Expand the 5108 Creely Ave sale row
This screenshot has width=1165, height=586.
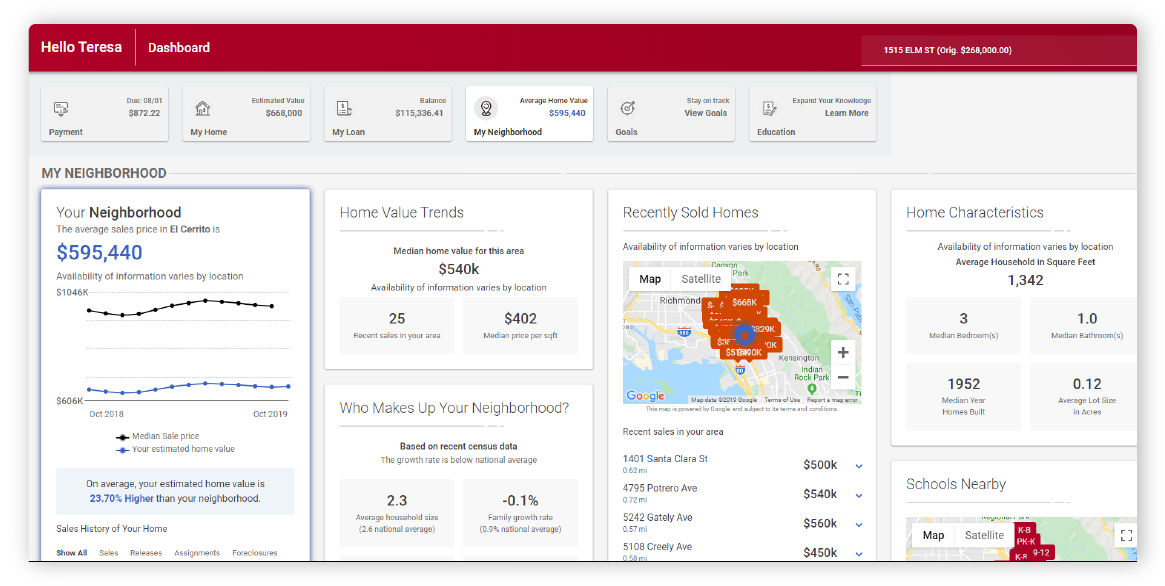859,553
